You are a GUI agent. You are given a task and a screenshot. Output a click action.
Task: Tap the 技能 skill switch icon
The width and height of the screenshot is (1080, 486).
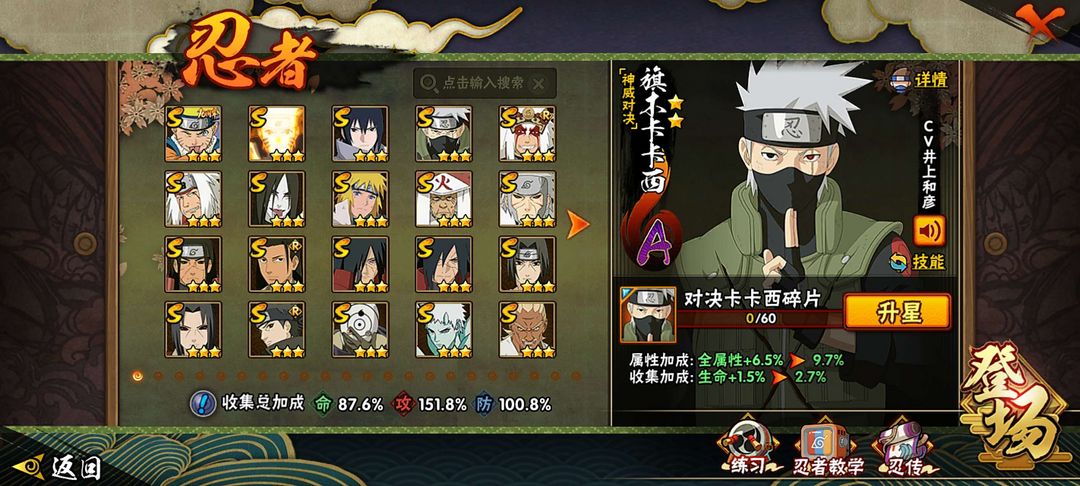pyautogui.click(x=917, y=262)
